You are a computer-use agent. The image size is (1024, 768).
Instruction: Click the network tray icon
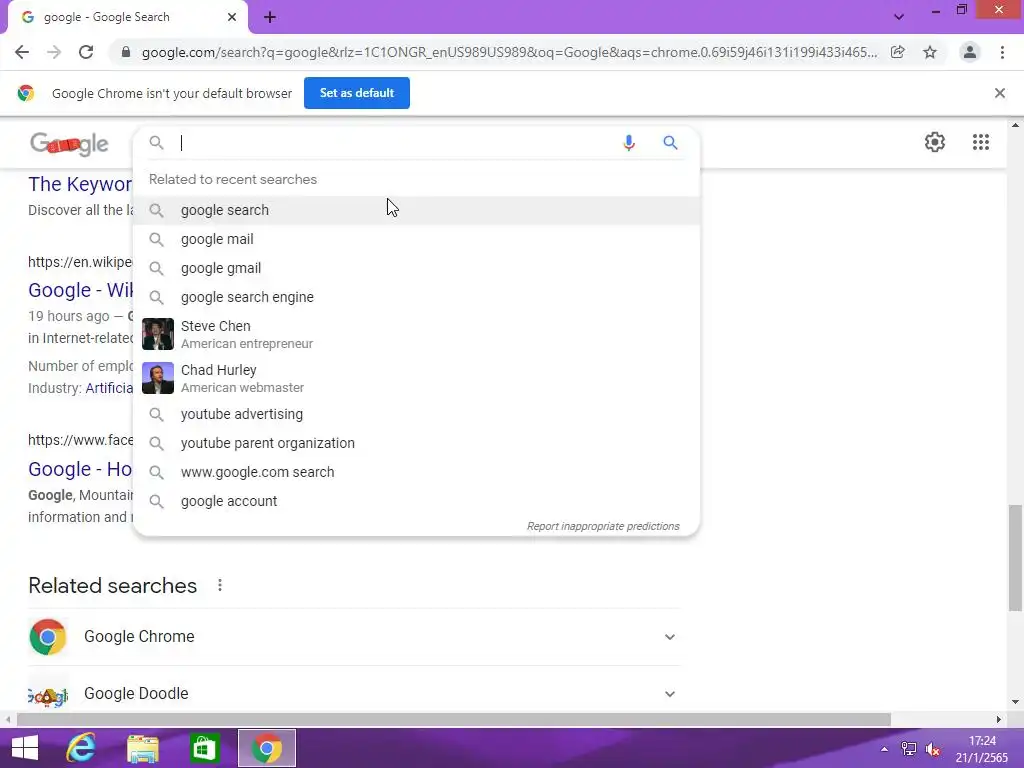point(908,749)
